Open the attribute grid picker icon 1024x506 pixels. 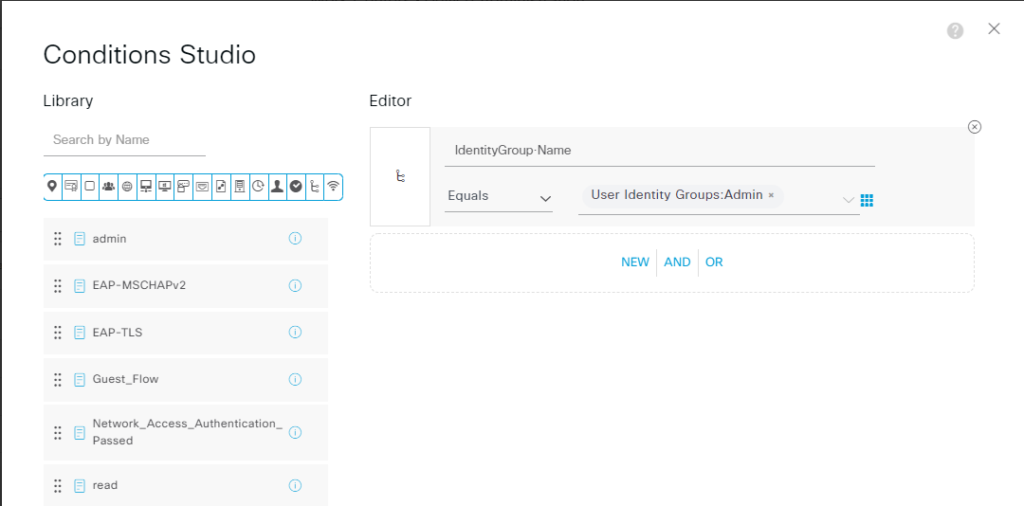pos(867,200)
